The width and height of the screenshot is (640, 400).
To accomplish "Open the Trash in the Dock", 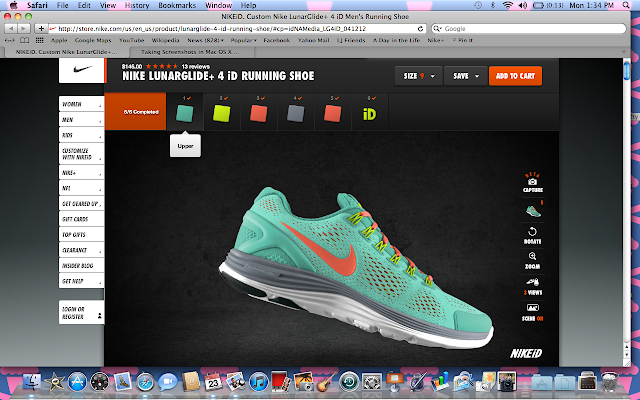I will point(610,382).
